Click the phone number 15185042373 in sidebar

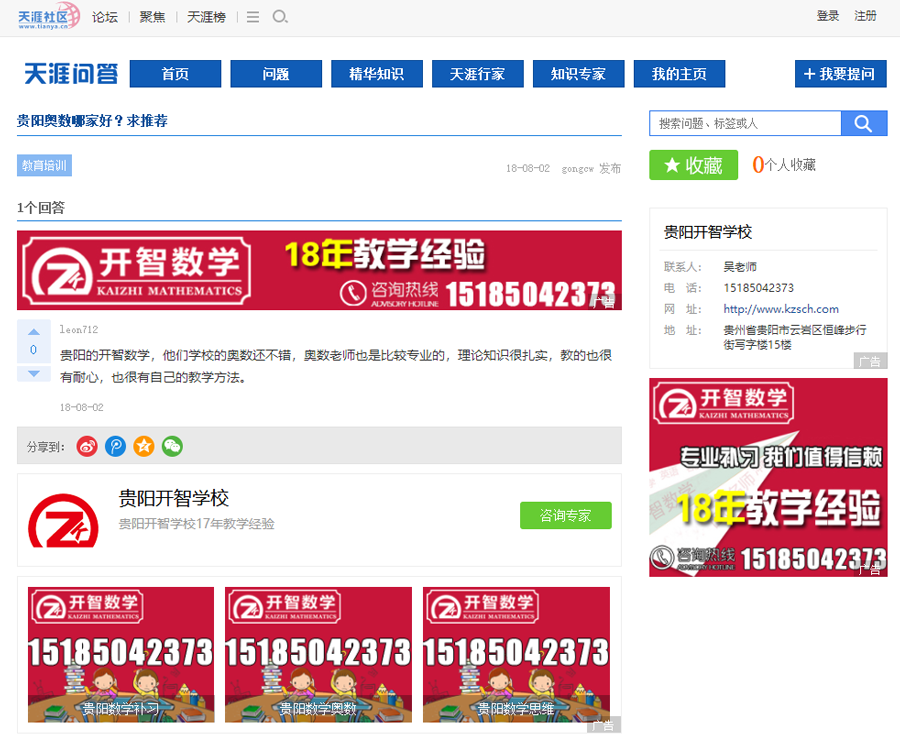(x=758, y=288)
